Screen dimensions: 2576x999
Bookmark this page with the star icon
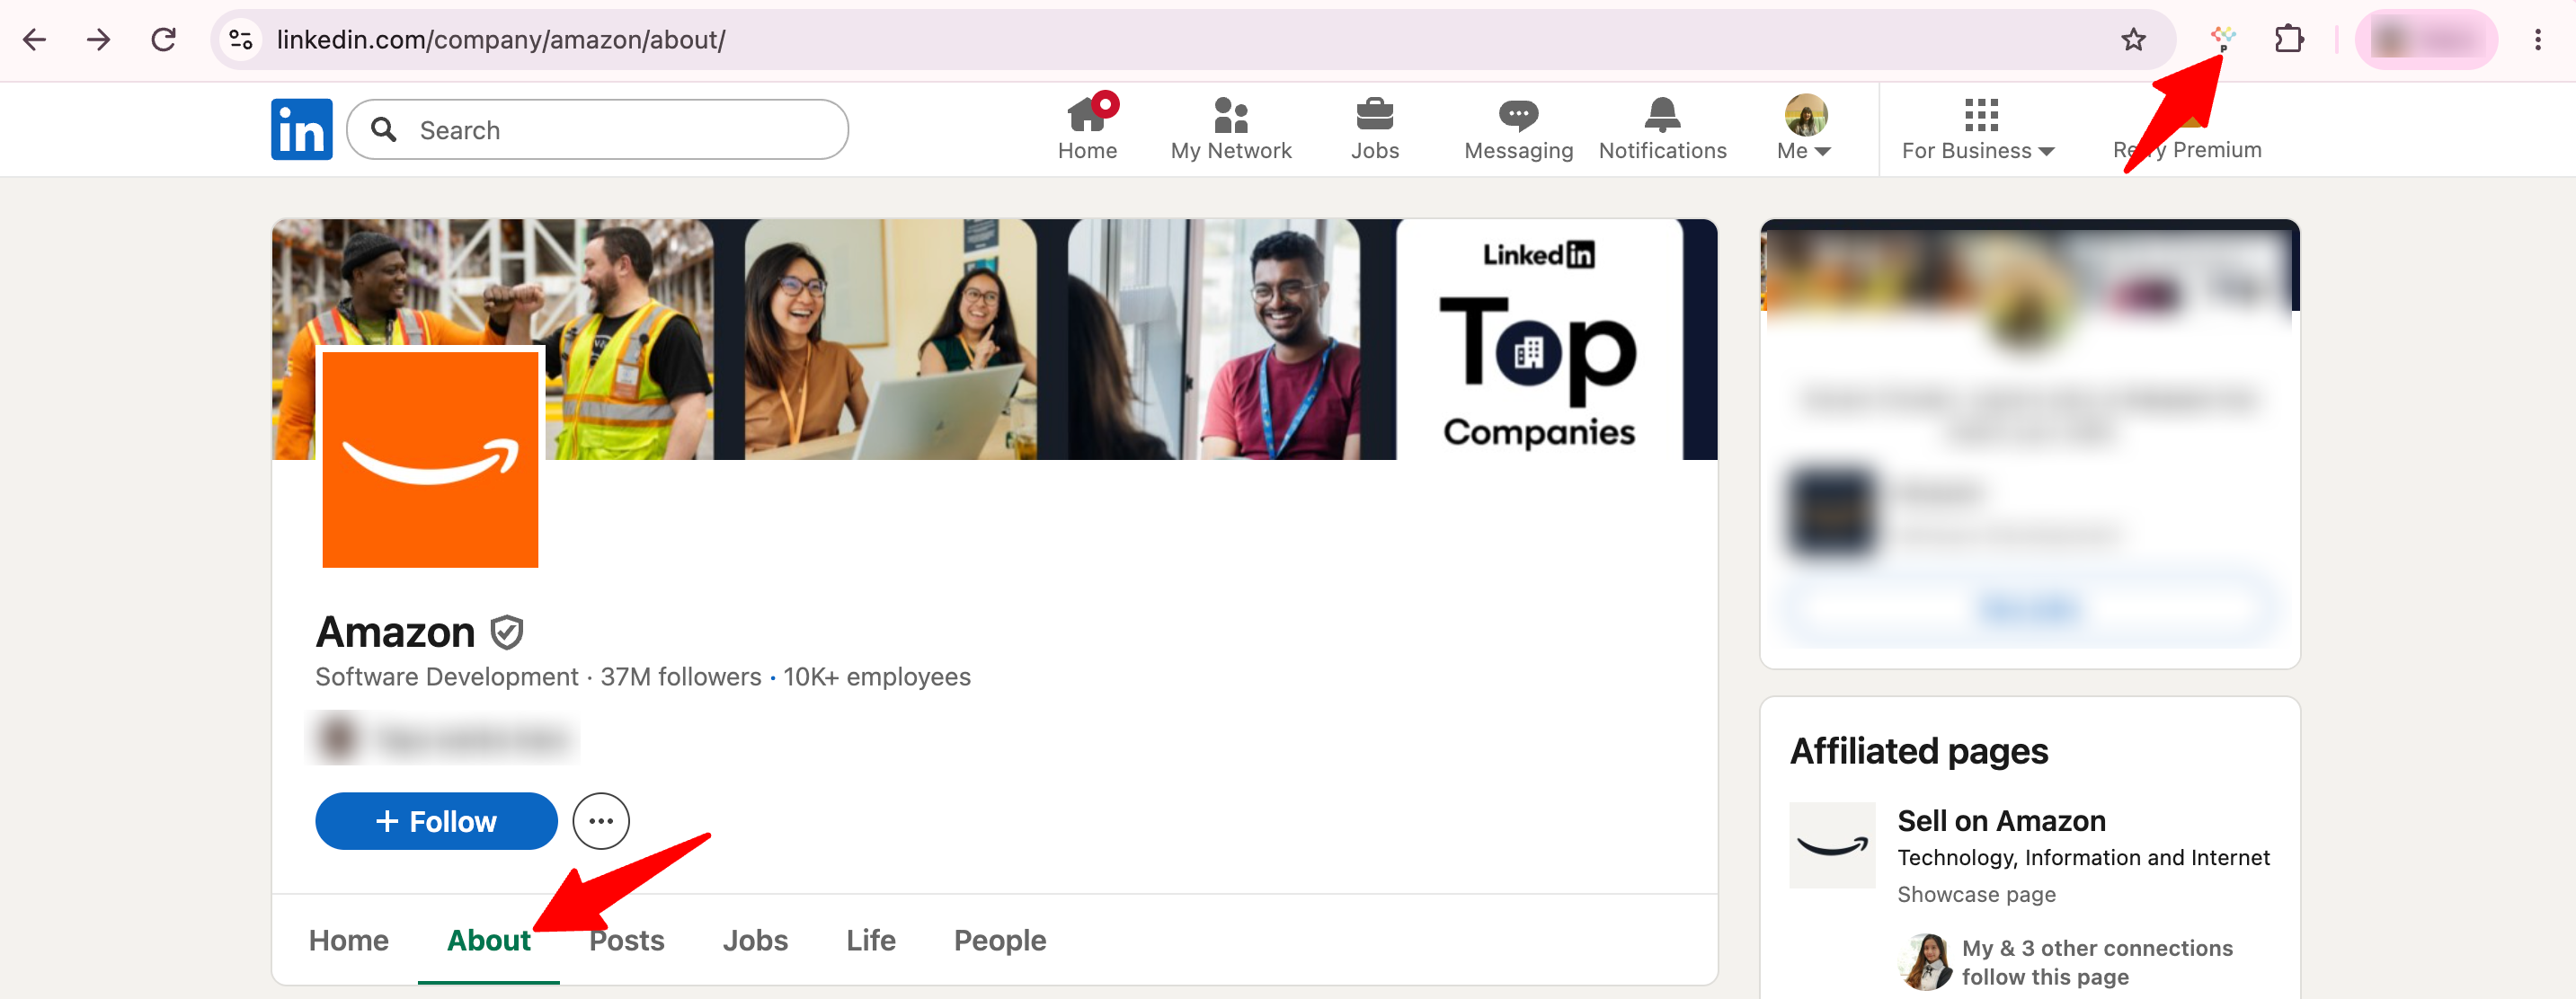pos(2133,40)
